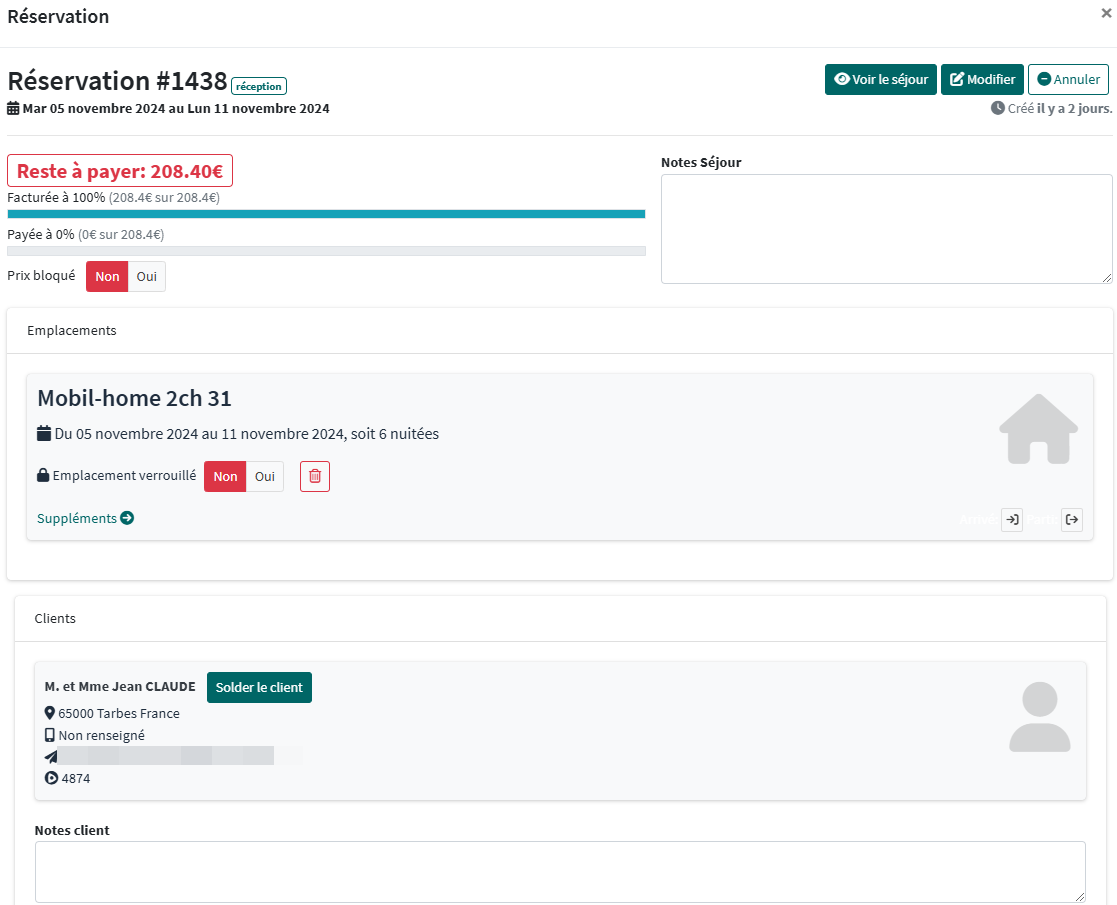The height and width of the screenshot is (905, 1117).
Task: Click the Facturée à 100% progress bar
Action: [326, 214]
